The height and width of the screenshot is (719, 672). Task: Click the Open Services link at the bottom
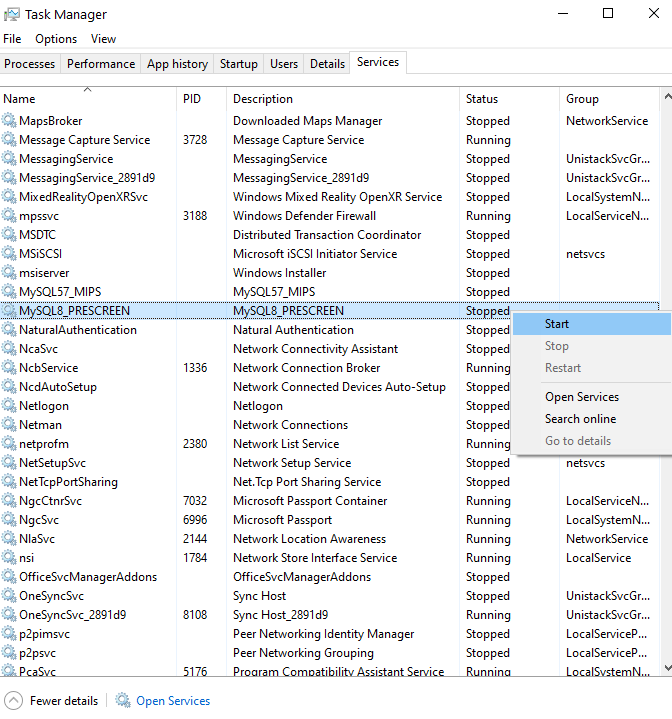(x=173, y=701)
